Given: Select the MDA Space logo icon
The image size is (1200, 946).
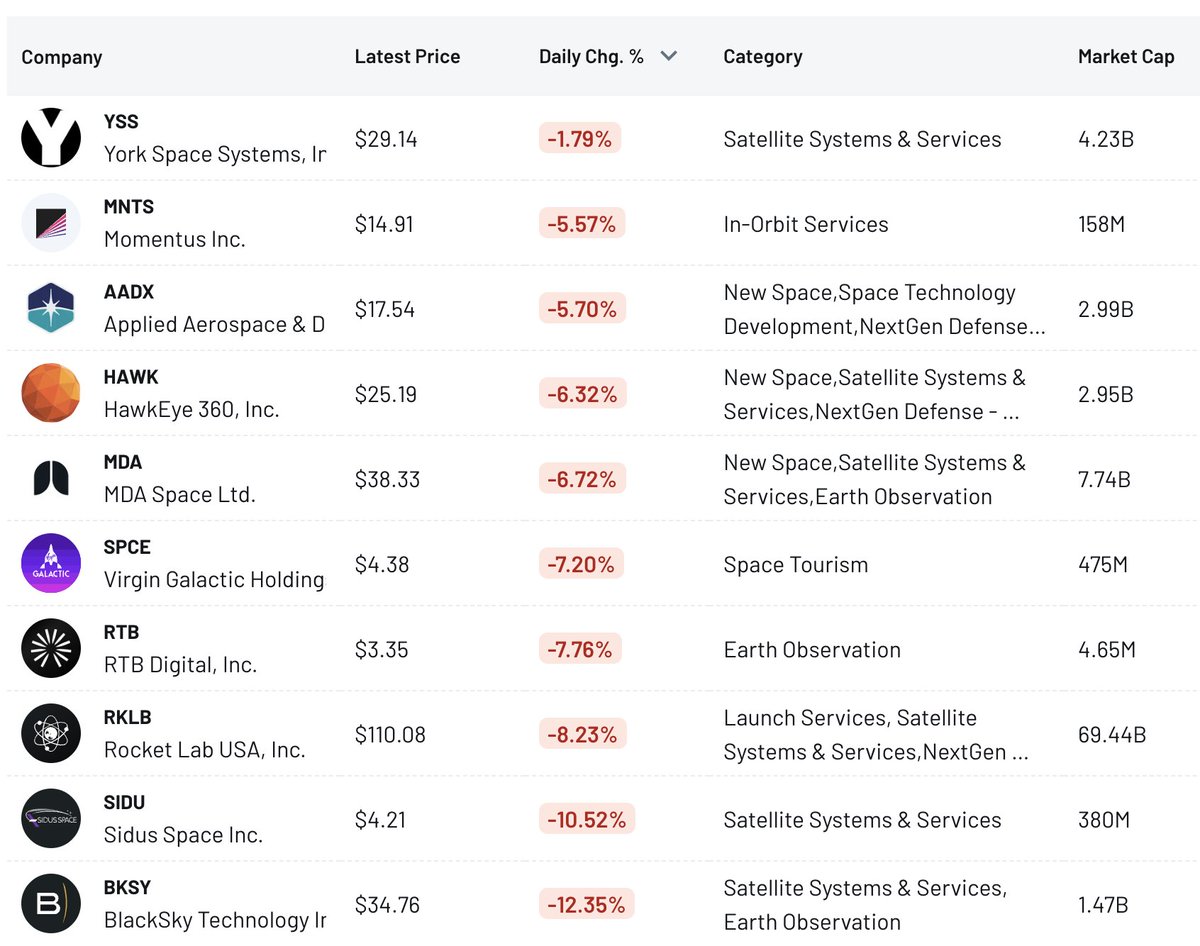Looking at the screenshot, I should 51,479.
